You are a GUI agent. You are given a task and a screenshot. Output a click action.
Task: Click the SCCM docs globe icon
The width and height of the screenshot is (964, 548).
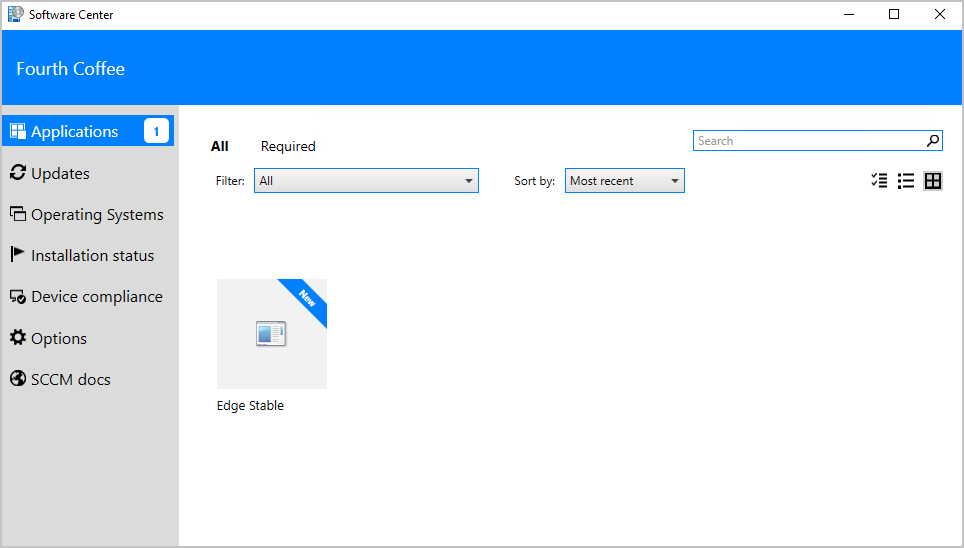[x=18, y=378]
